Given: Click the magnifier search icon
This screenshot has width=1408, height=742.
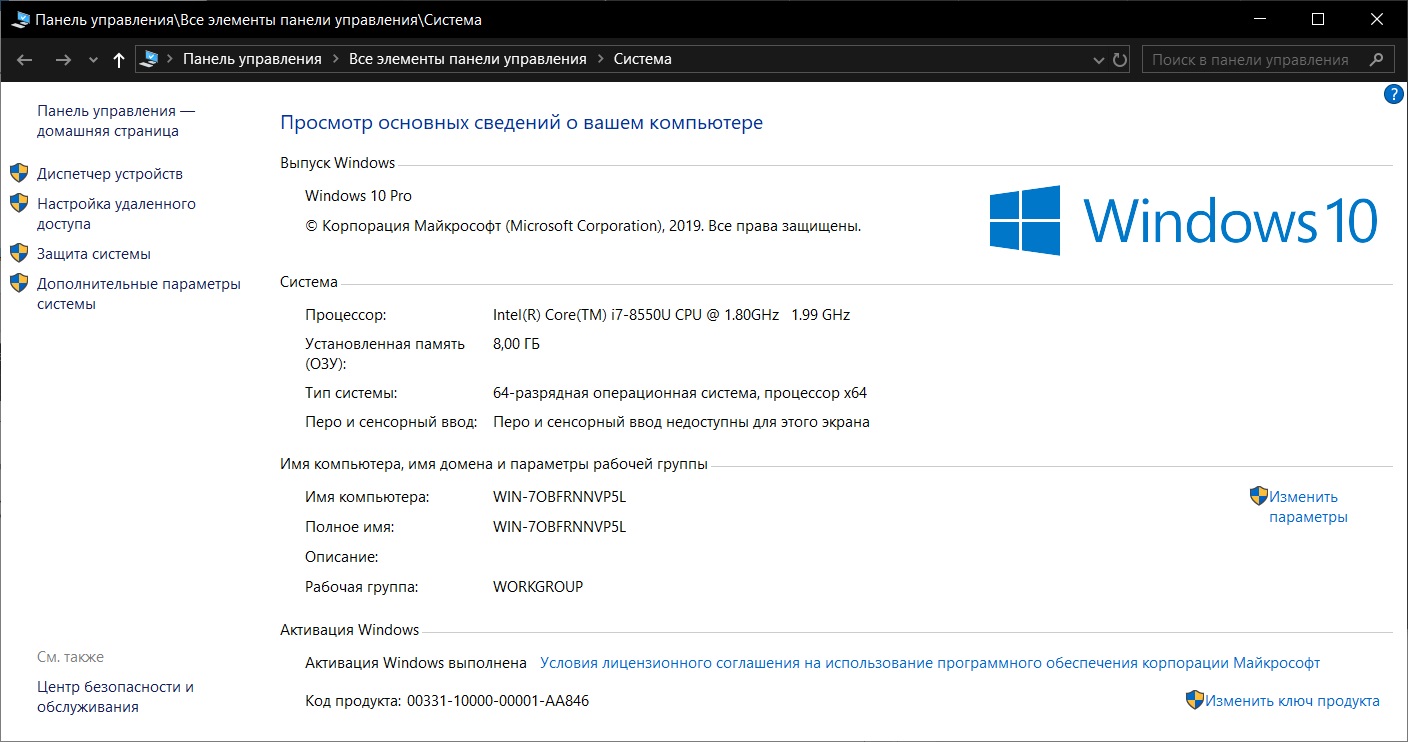Looking at the screenshot, I should (x=1377, y=59).
